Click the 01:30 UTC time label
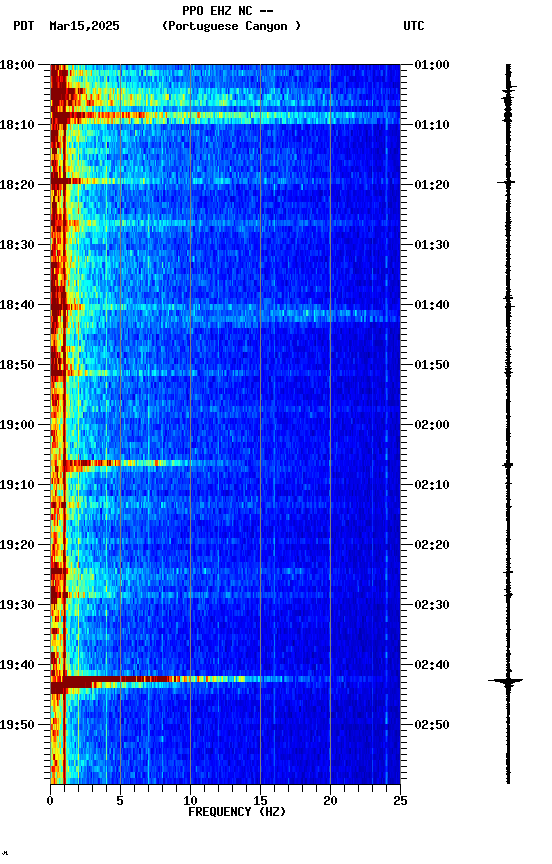 (432, 245)
